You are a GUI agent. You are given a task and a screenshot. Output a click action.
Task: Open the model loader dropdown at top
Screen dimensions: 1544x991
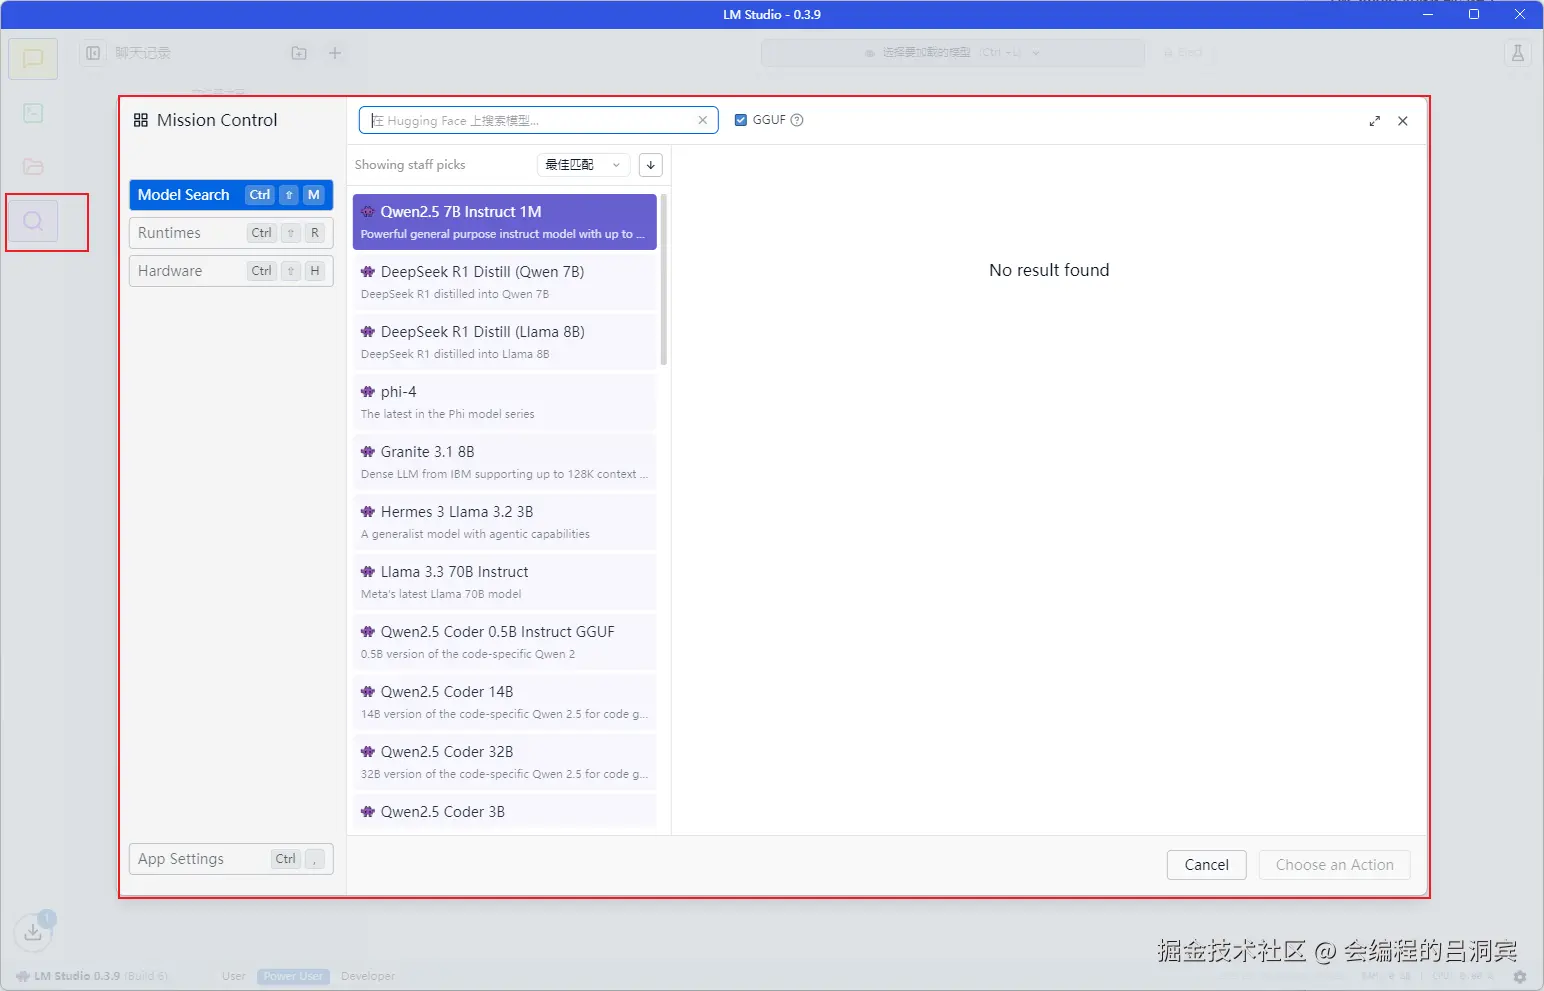point(953,53)
